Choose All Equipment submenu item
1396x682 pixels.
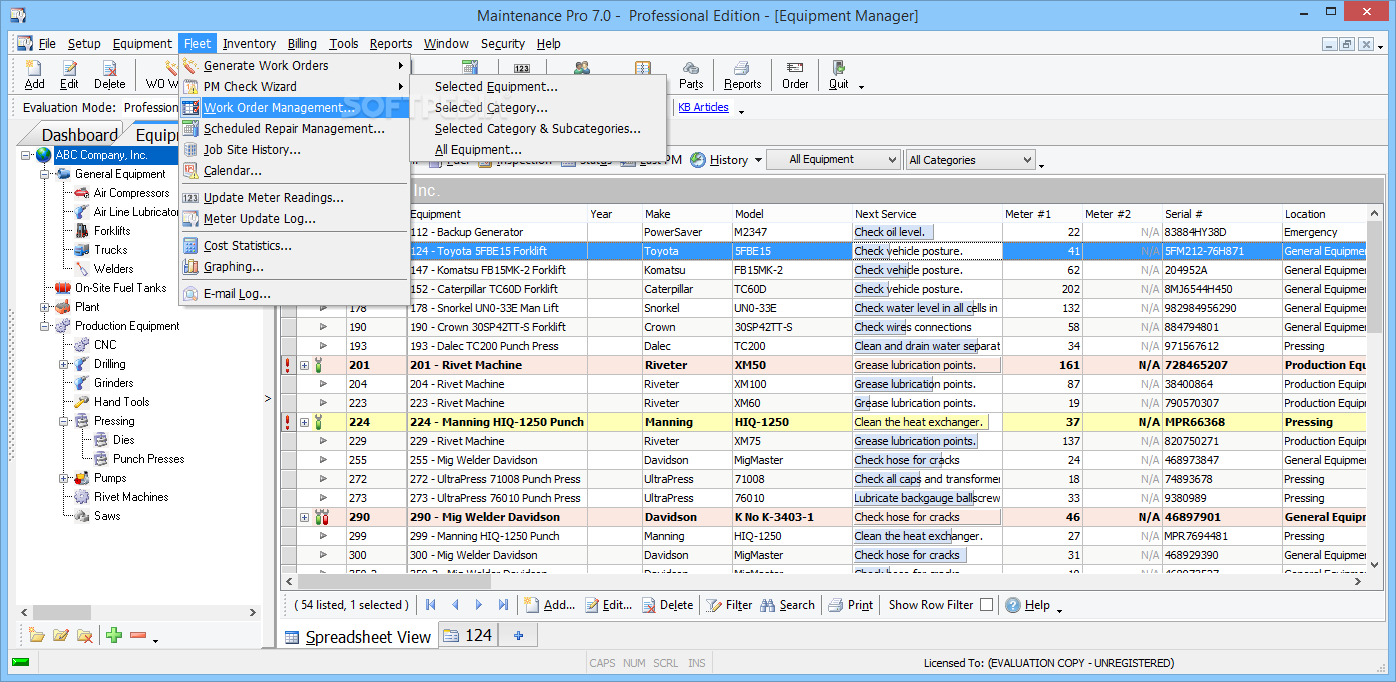coord(478,150)
